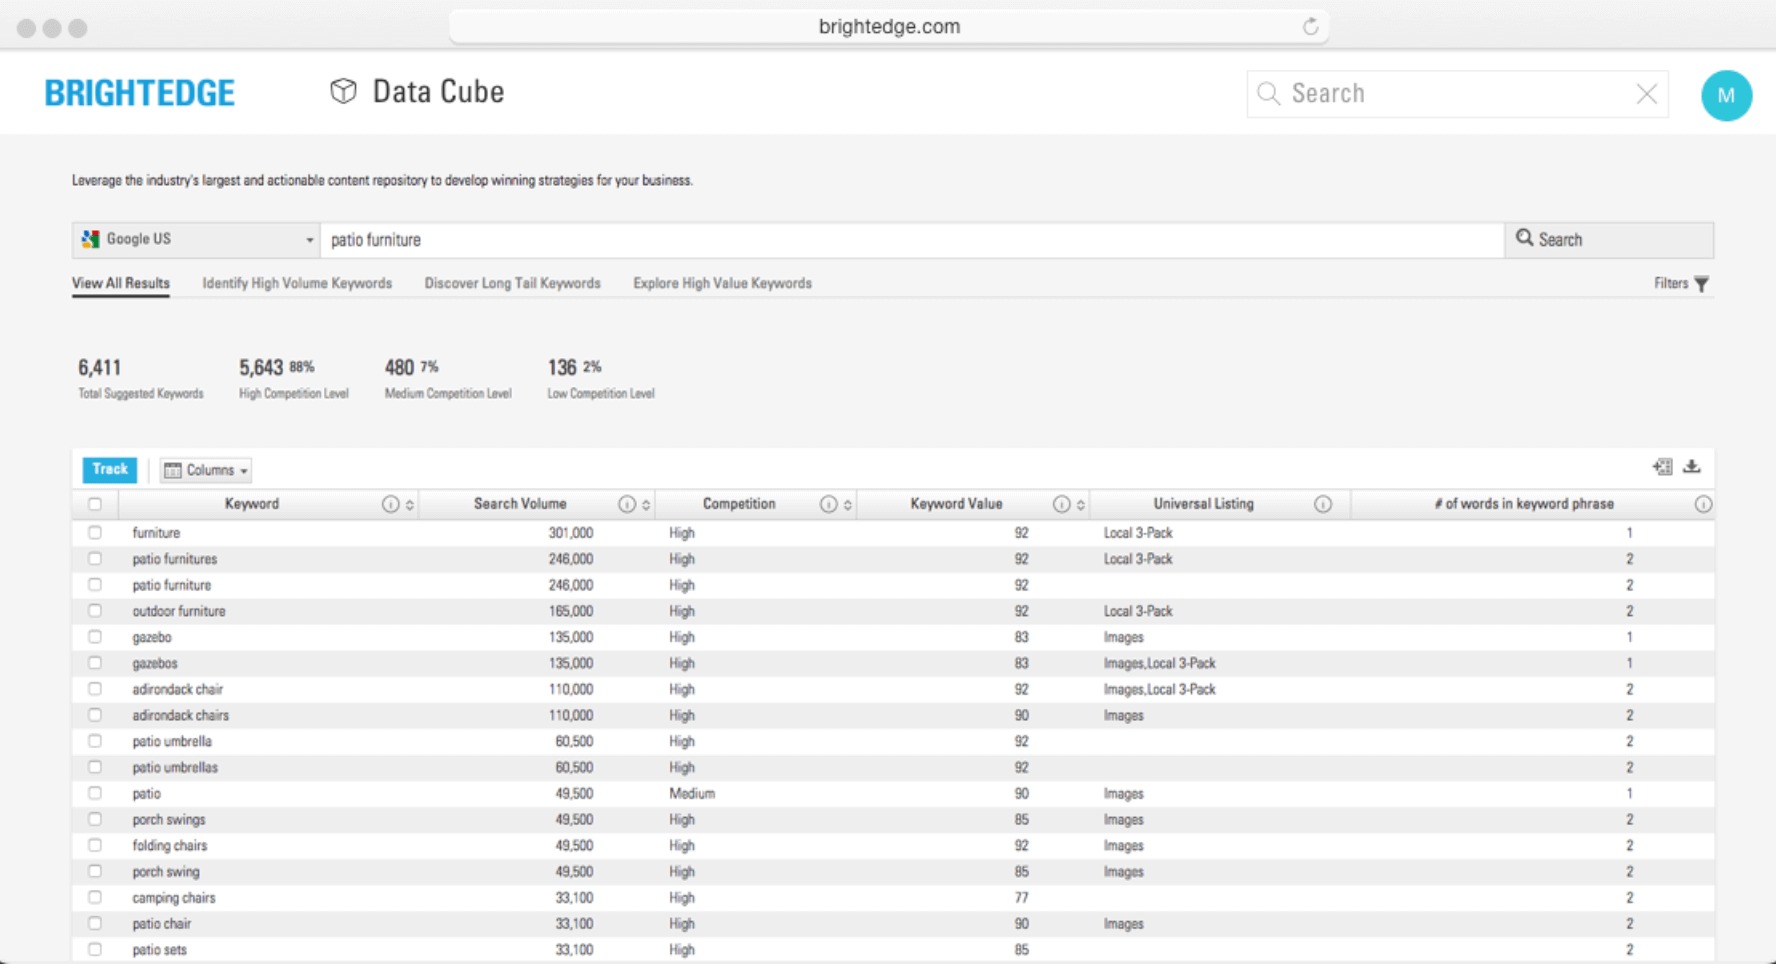Image resolution: width=1776 pixels, height=964 pixels.
Task: Click the blue Track button
Action: click(x=110, y=469)
